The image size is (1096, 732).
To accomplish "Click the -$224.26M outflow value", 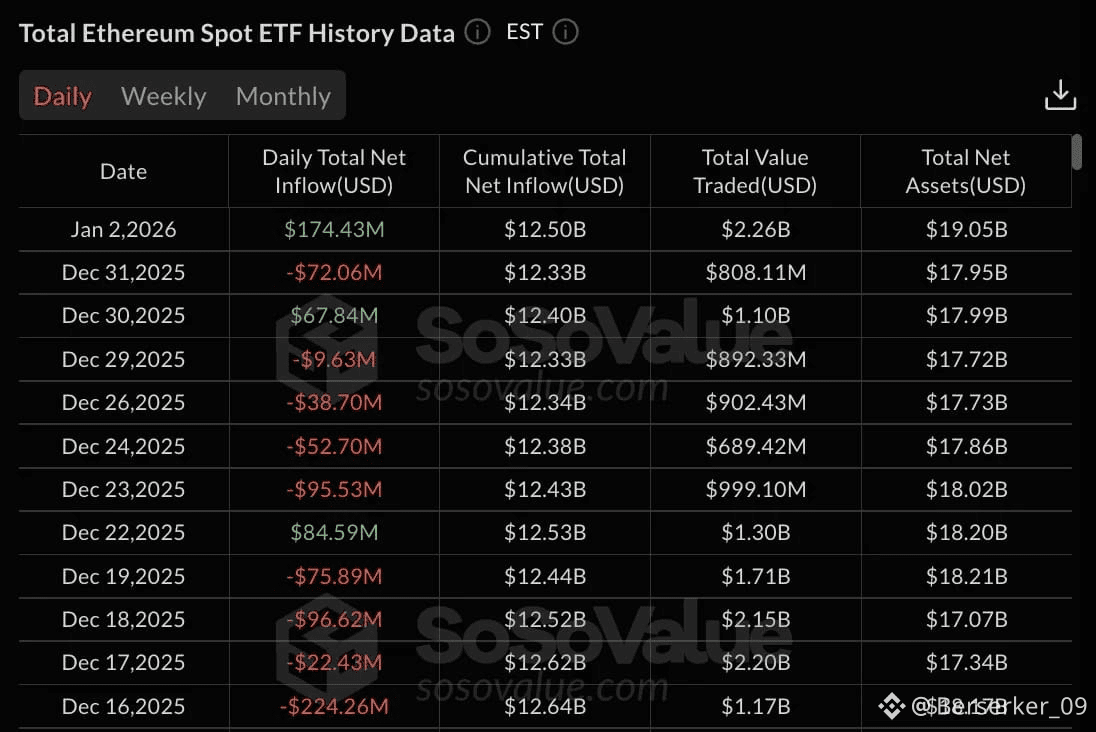I will pos(334,707).
